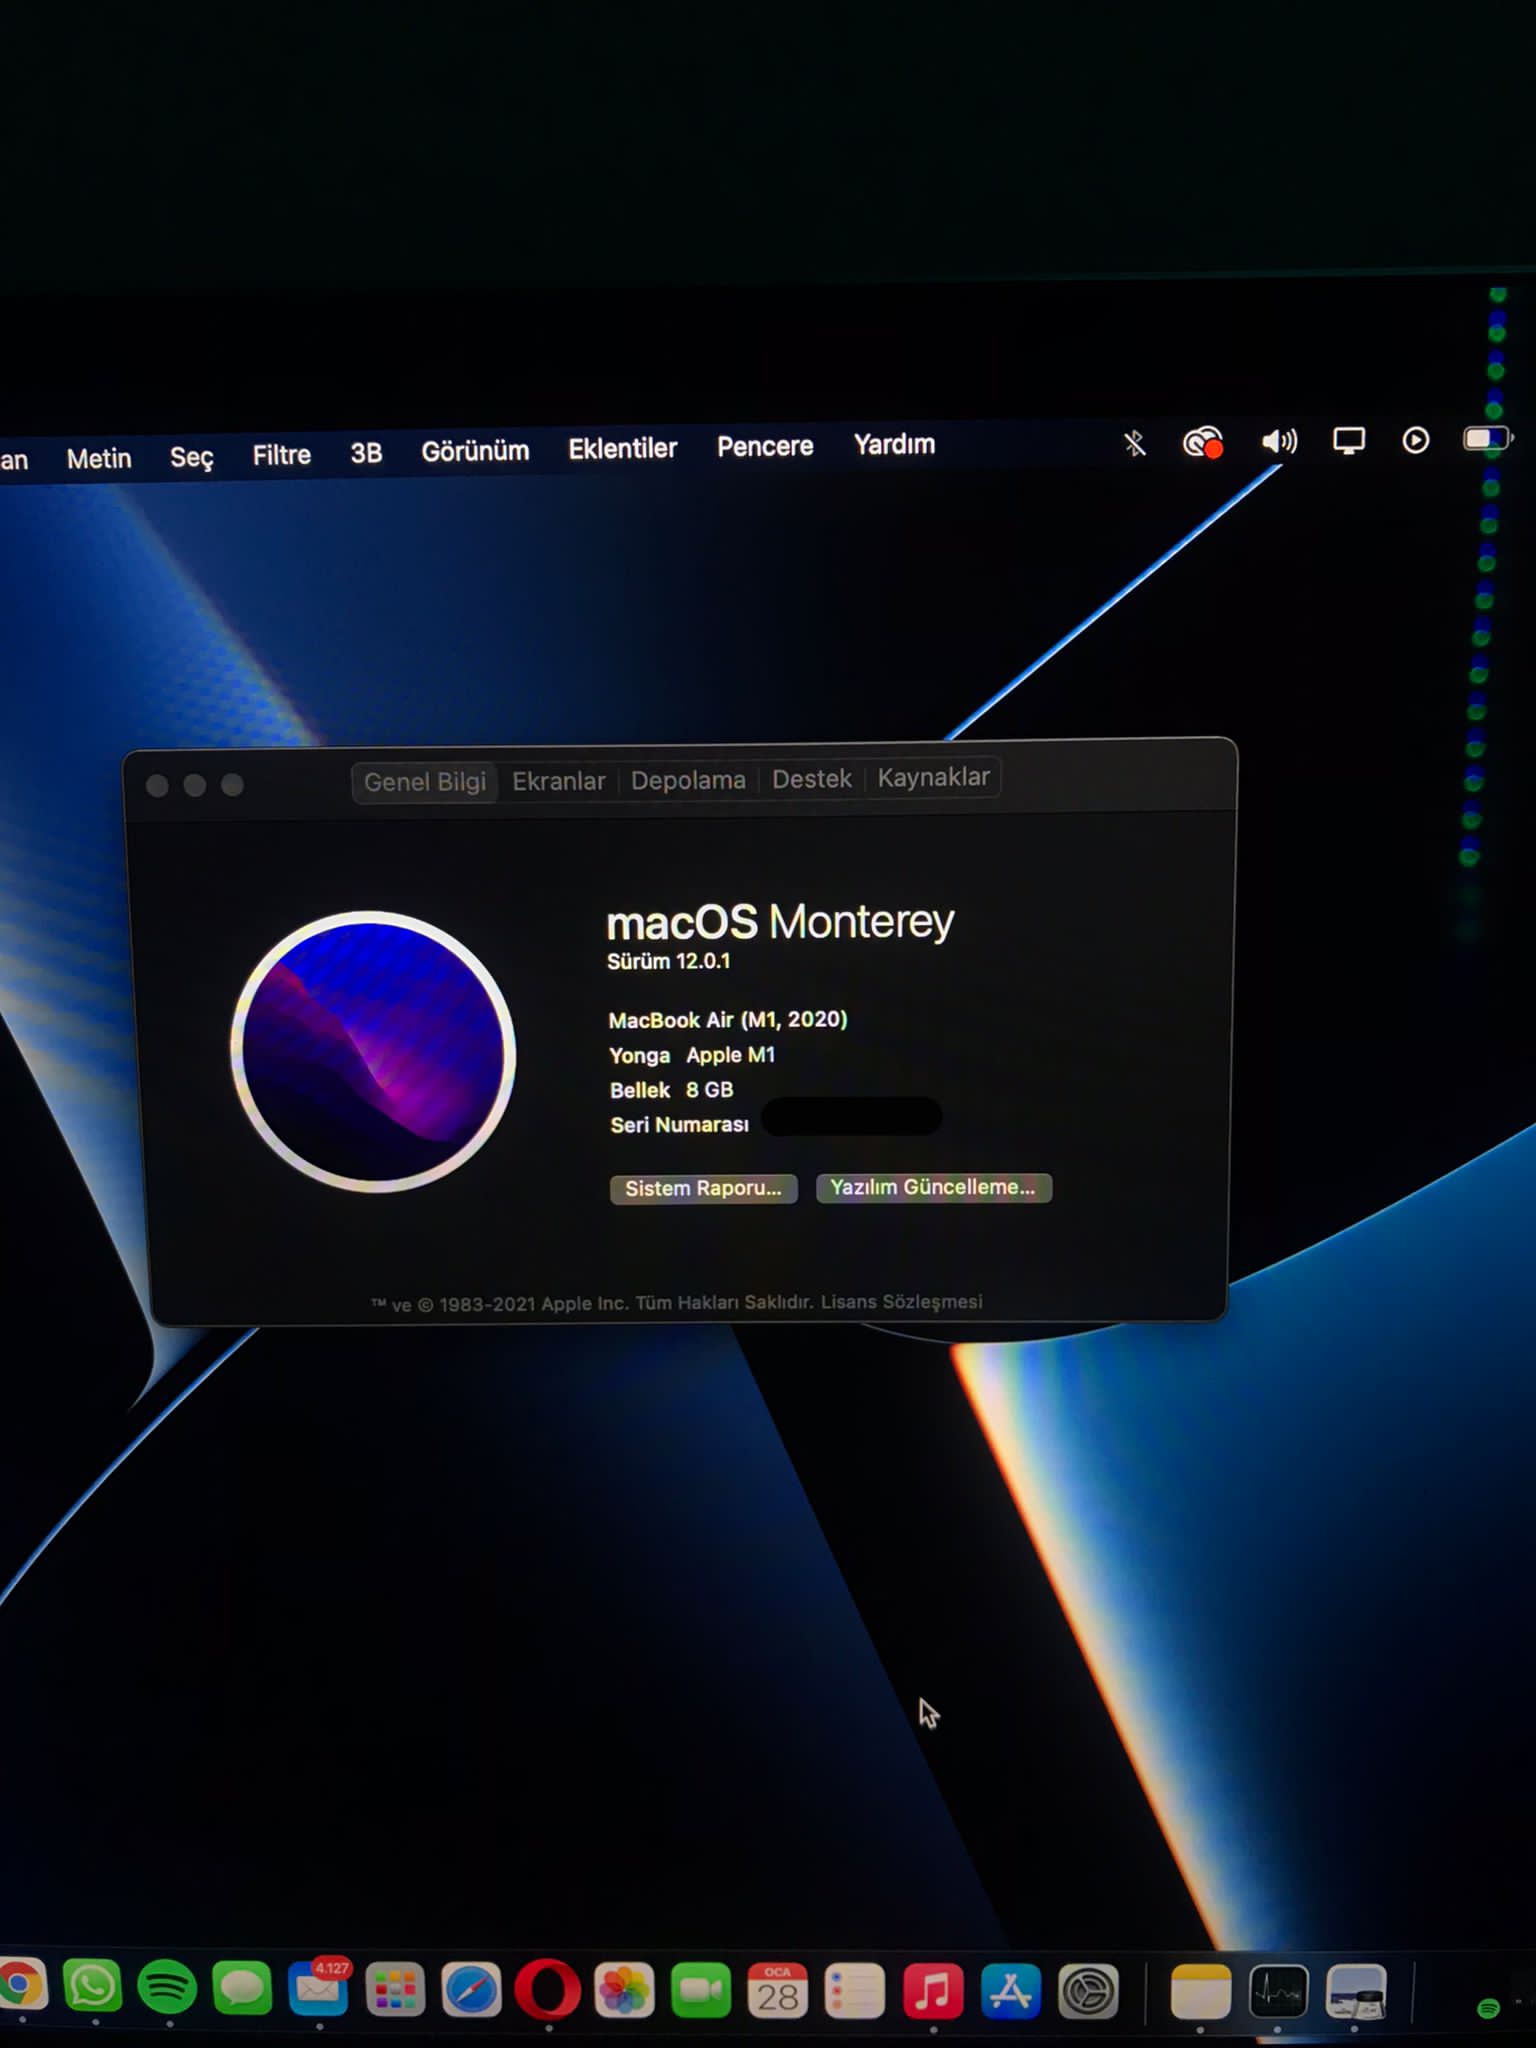Open the Pencere menu

pos(765,446)
